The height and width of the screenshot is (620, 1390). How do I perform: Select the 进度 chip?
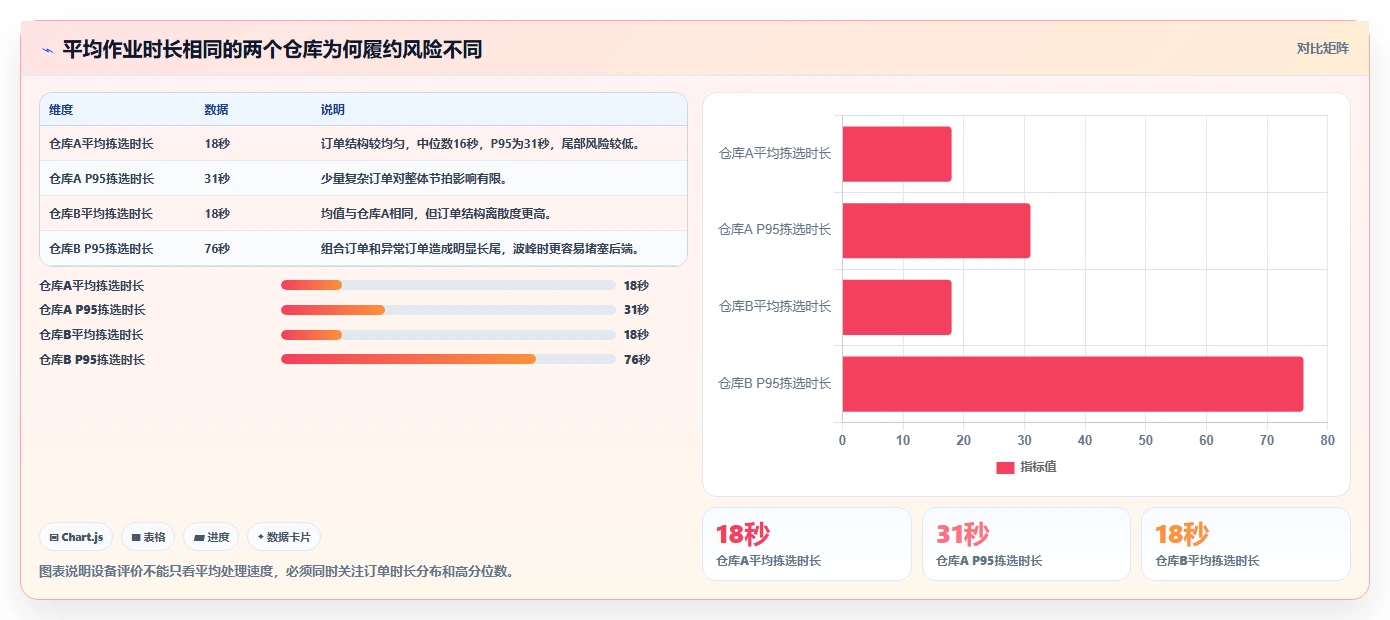coord(211,537)
